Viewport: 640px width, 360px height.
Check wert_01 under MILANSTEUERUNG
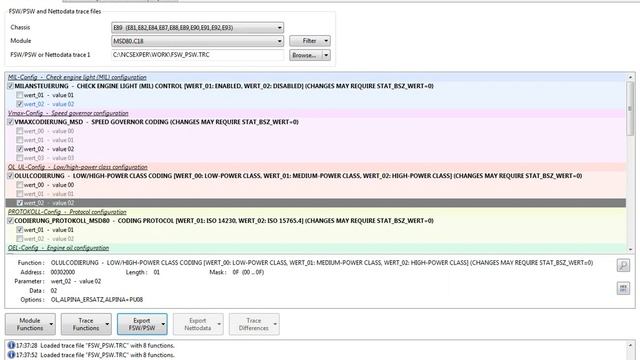point(20,95)
